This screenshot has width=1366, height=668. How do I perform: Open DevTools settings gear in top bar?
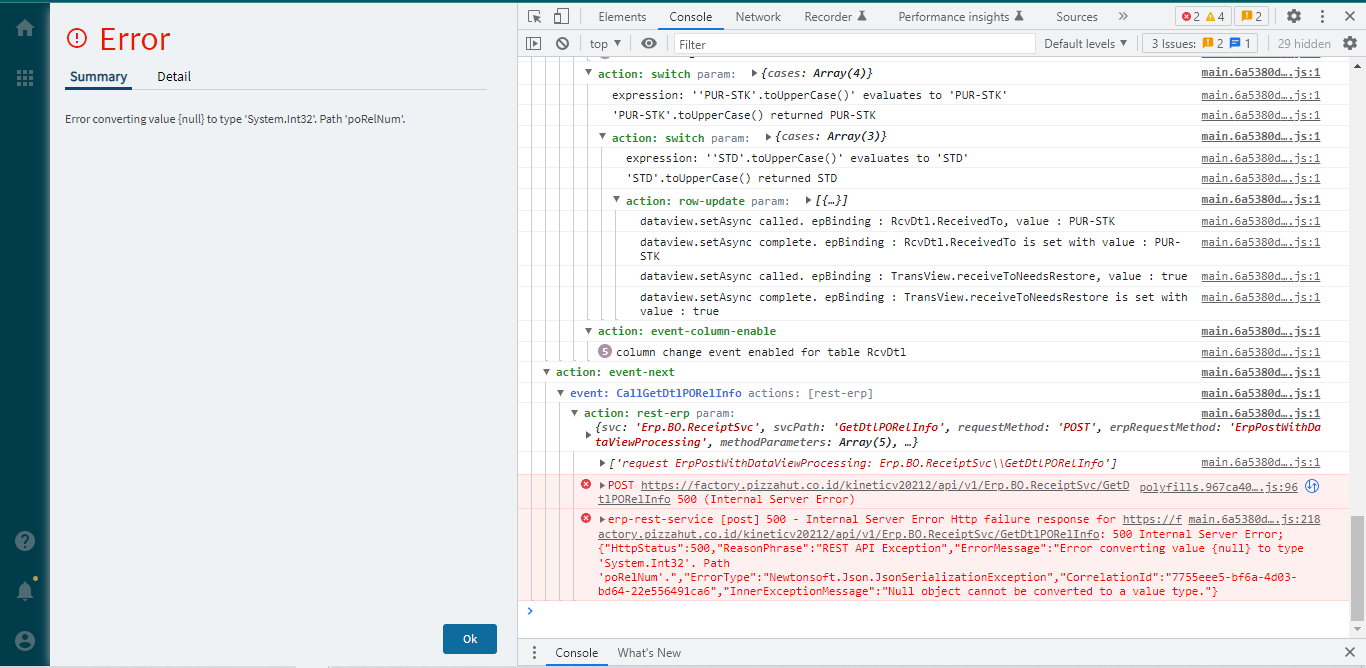pos(1294,16)
